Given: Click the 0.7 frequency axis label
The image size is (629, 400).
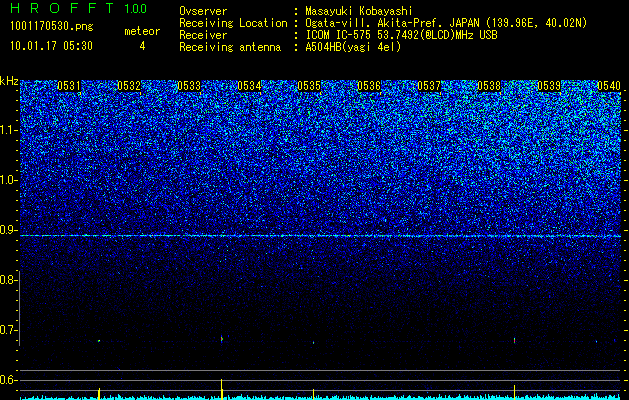Looking at the screenshot, I should click(x=8, y=330).
